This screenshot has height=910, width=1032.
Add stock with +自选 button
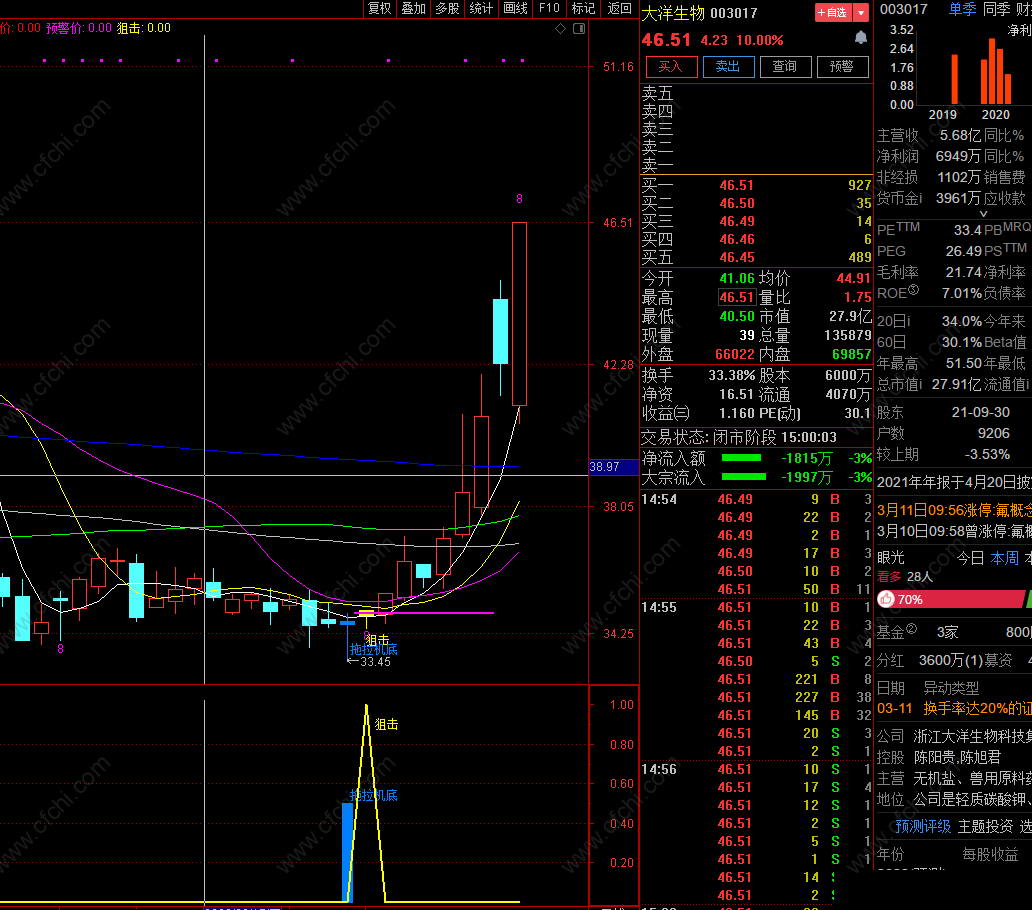pyautogui.click(x=832, y=13)
